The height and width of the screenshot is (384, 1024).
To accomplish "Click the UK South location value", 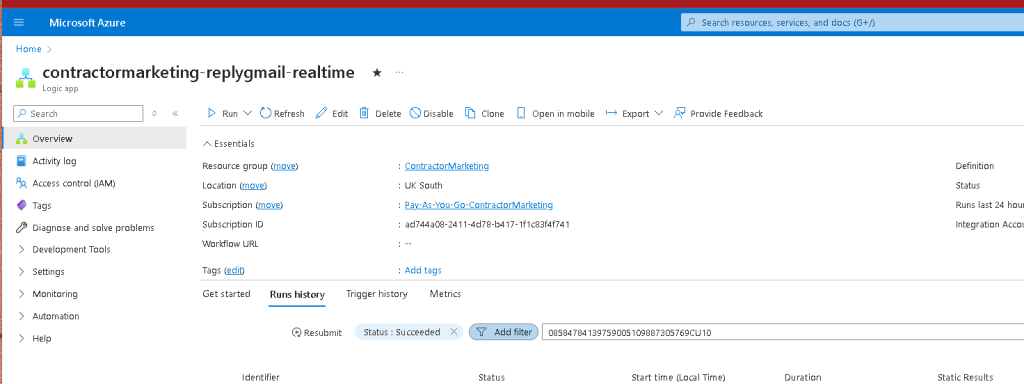I will 423,185.
